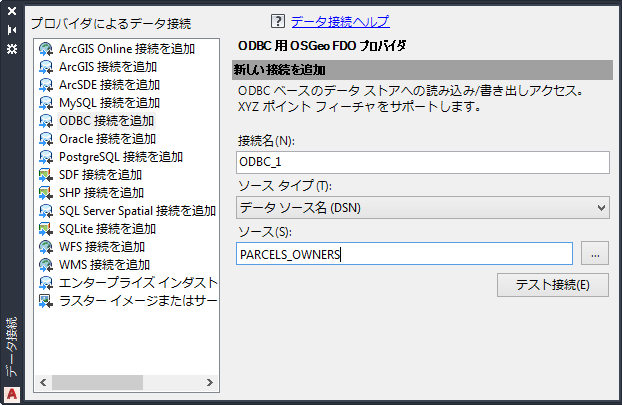Image resolution: width=622 pixels, height=405 pixels.
Task: Click the question mark help icon
Action: (x=278, y=21)
